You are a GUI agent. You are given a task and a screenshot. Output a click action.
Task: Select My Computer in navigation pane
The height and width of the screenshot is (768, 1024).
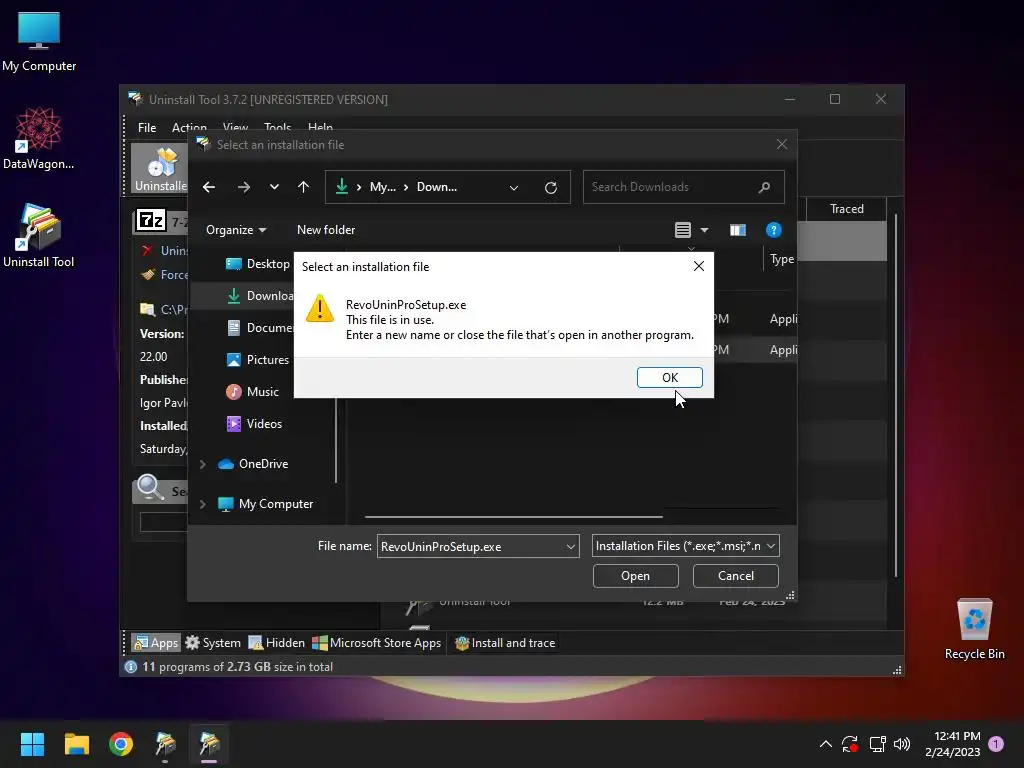(x=265, y=504)
